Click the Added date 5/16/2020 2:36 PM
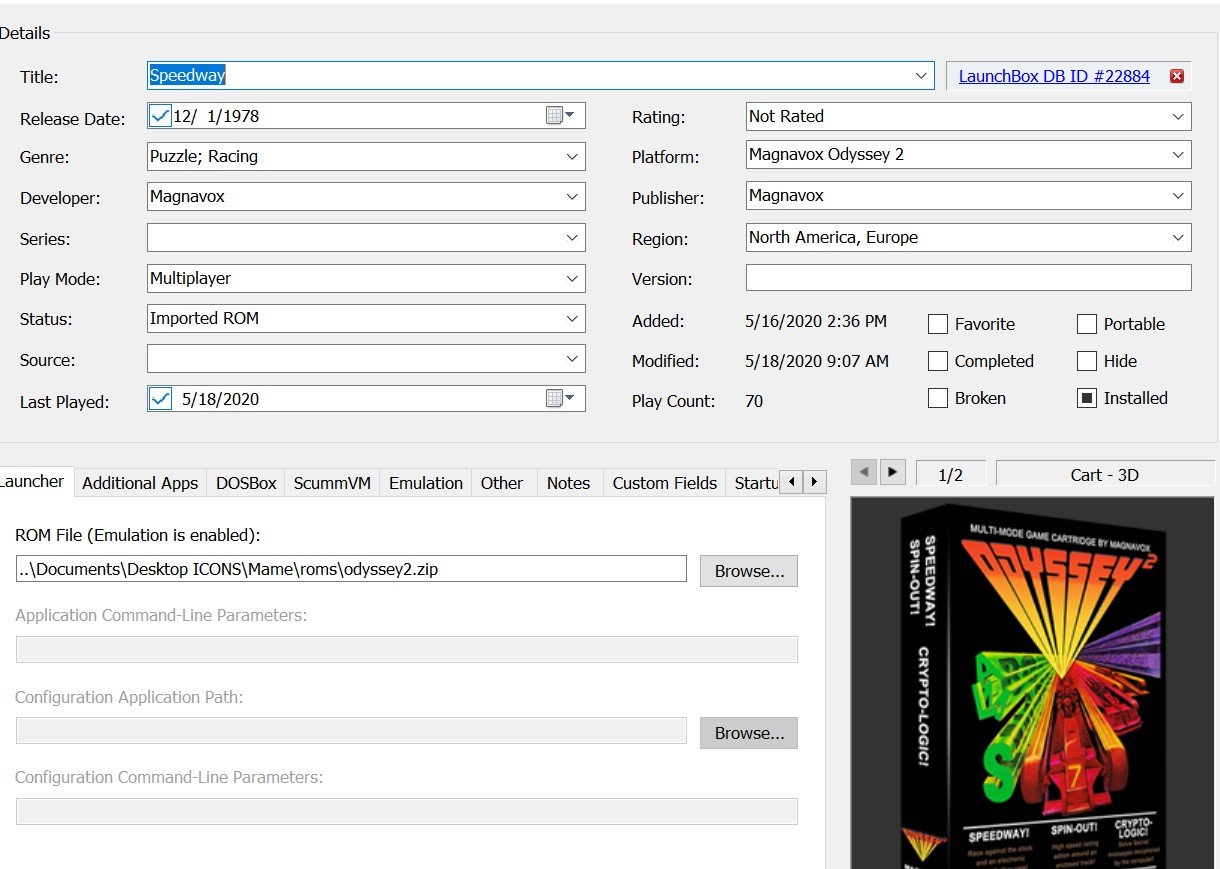 [x=816, y=321]
